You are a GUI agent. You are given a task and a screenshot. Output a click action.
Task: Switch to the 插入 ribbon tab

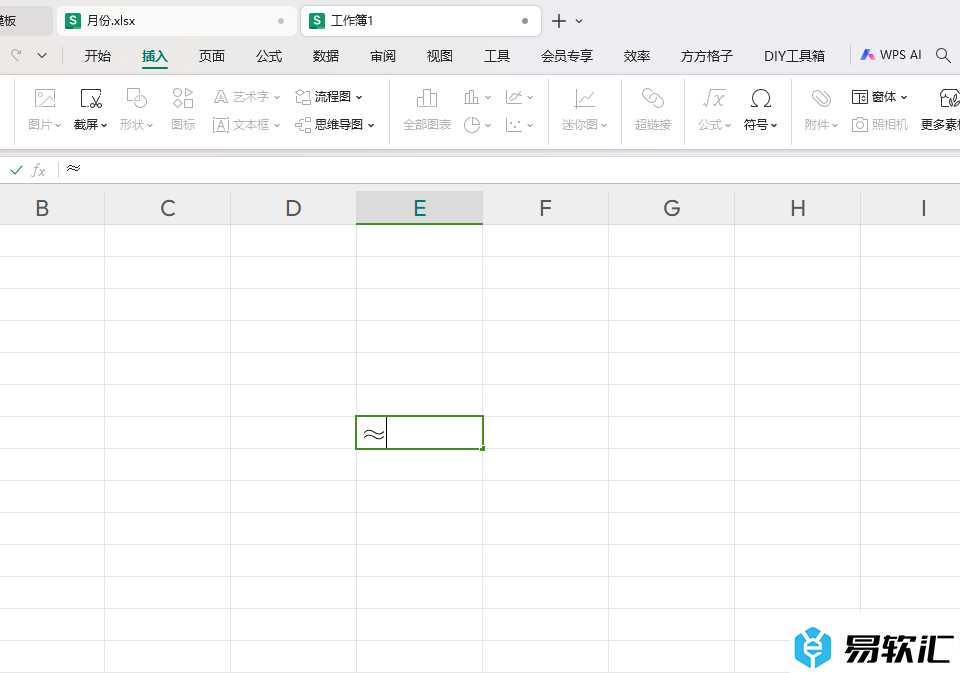pos(154,56)
